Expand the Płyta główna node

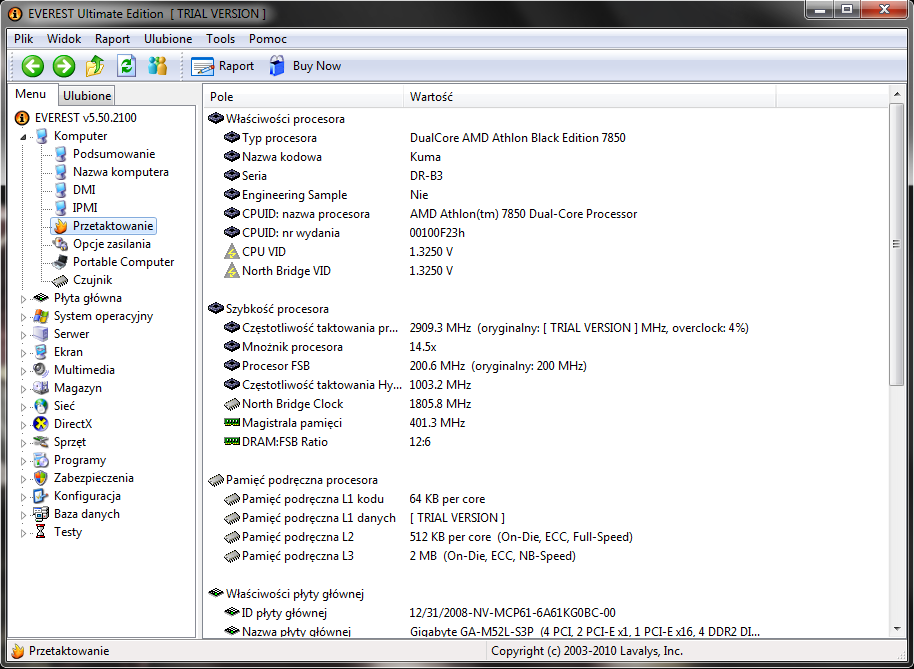(x=23, y=299)
